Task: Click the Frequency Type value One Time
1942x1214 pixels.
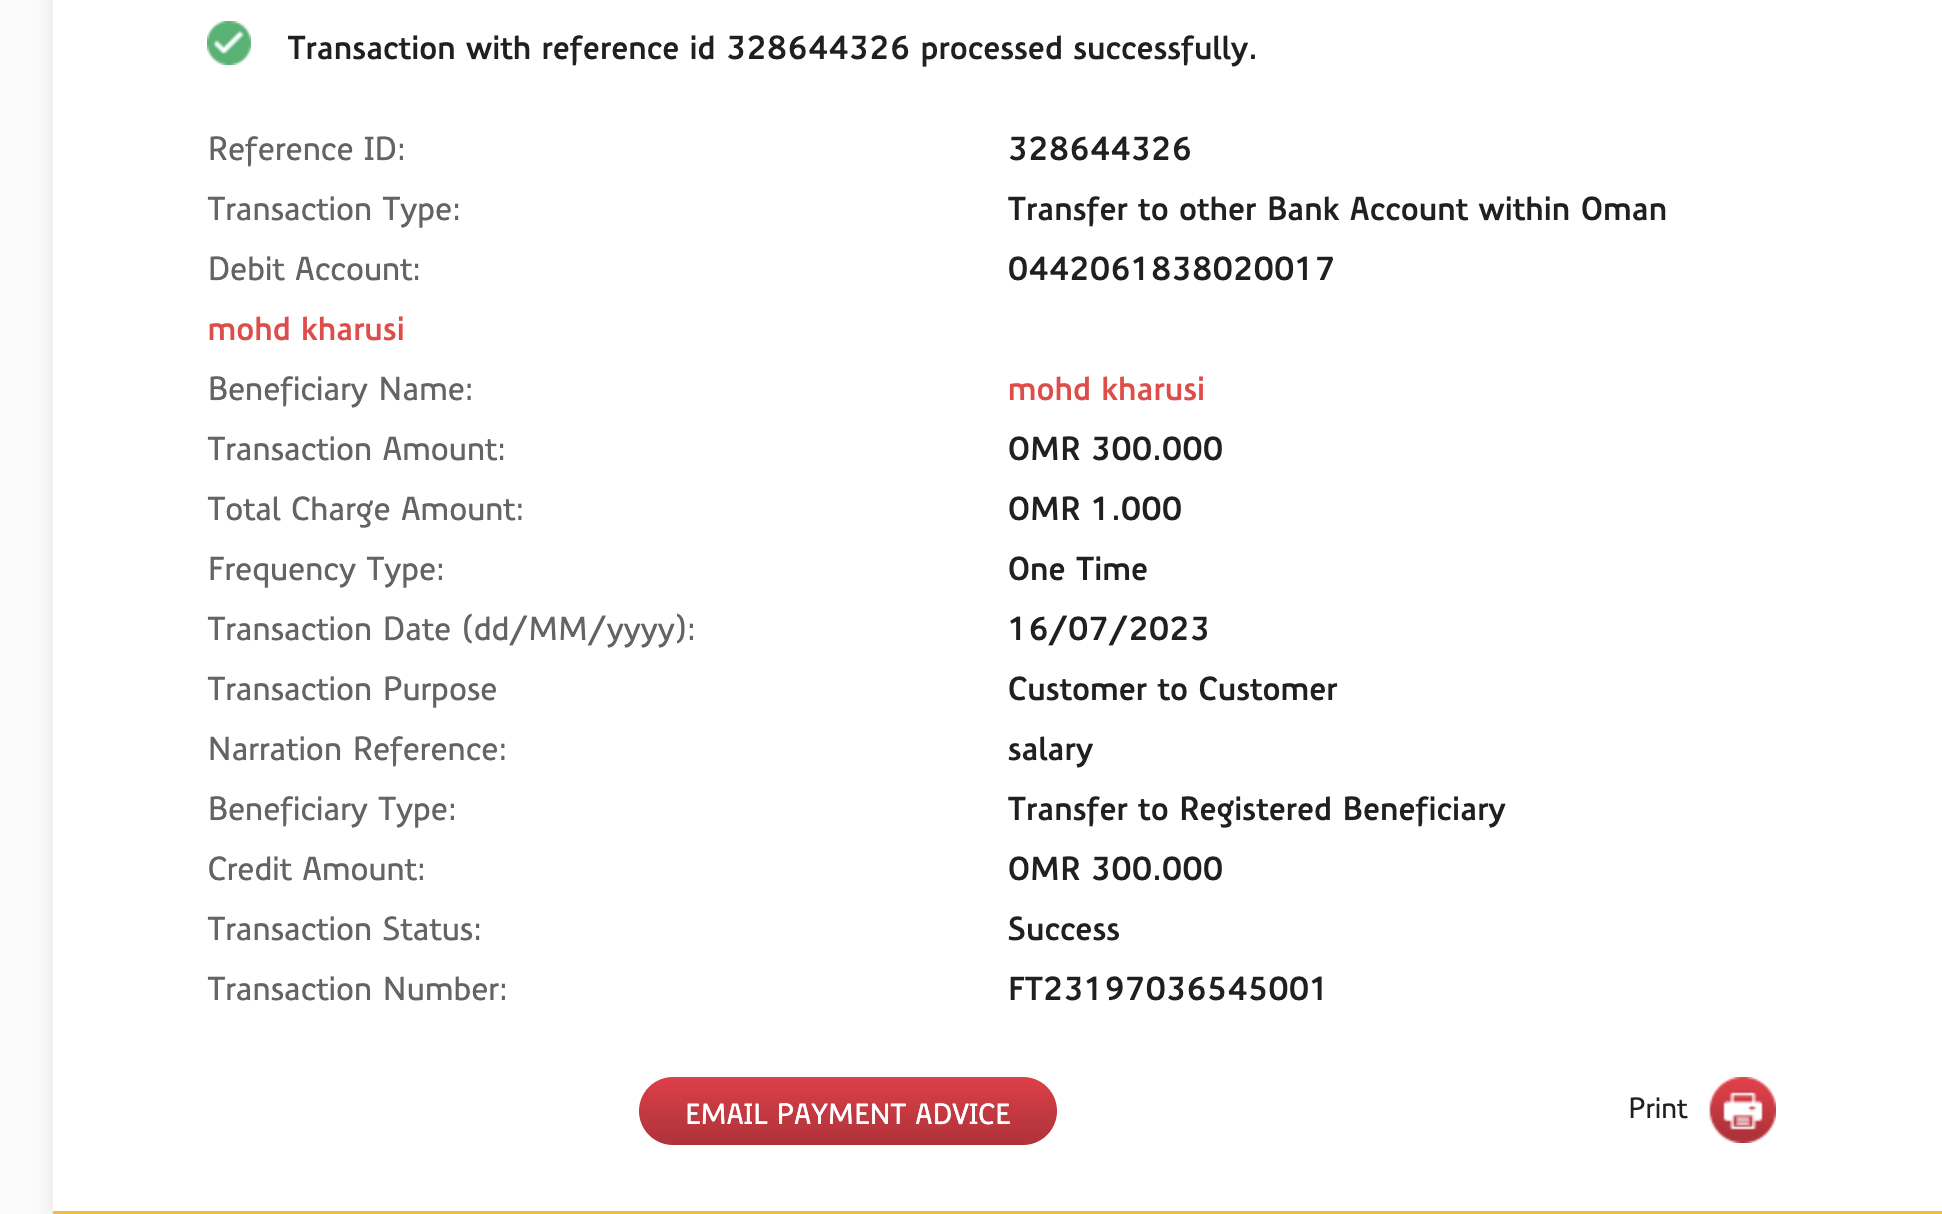Action: click(x=1078, y=569)
